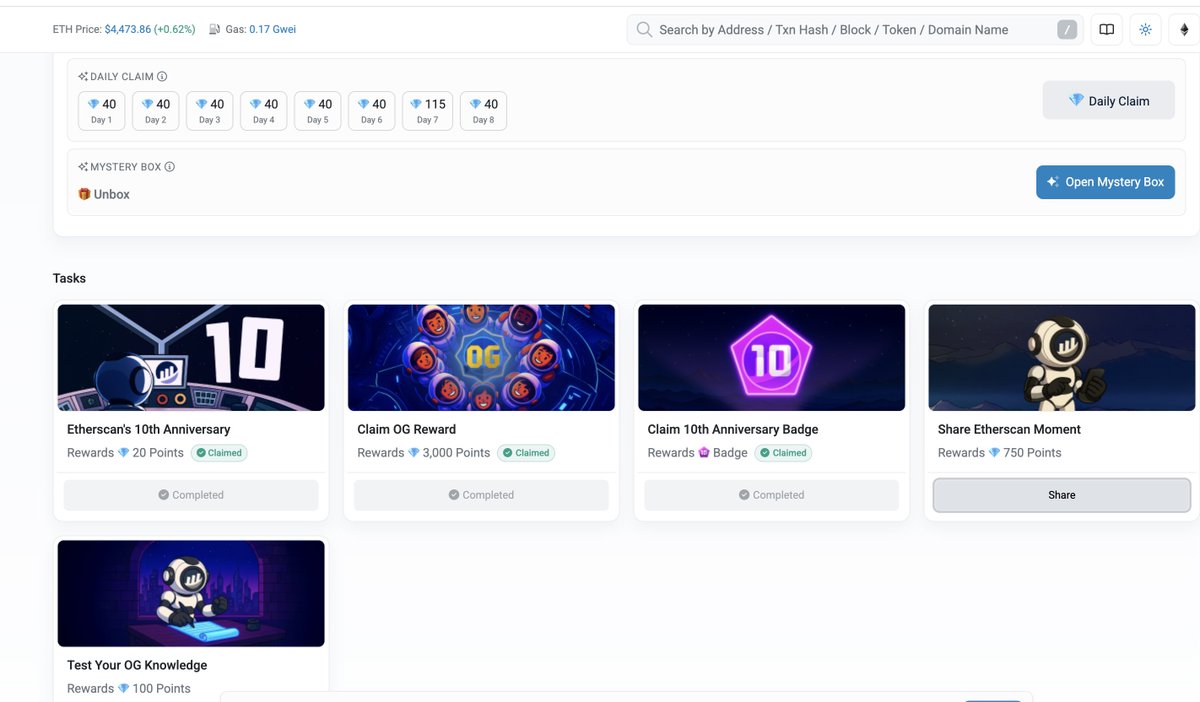
Task: Focus the address/txn hash search field
Action: click(855, 30)
